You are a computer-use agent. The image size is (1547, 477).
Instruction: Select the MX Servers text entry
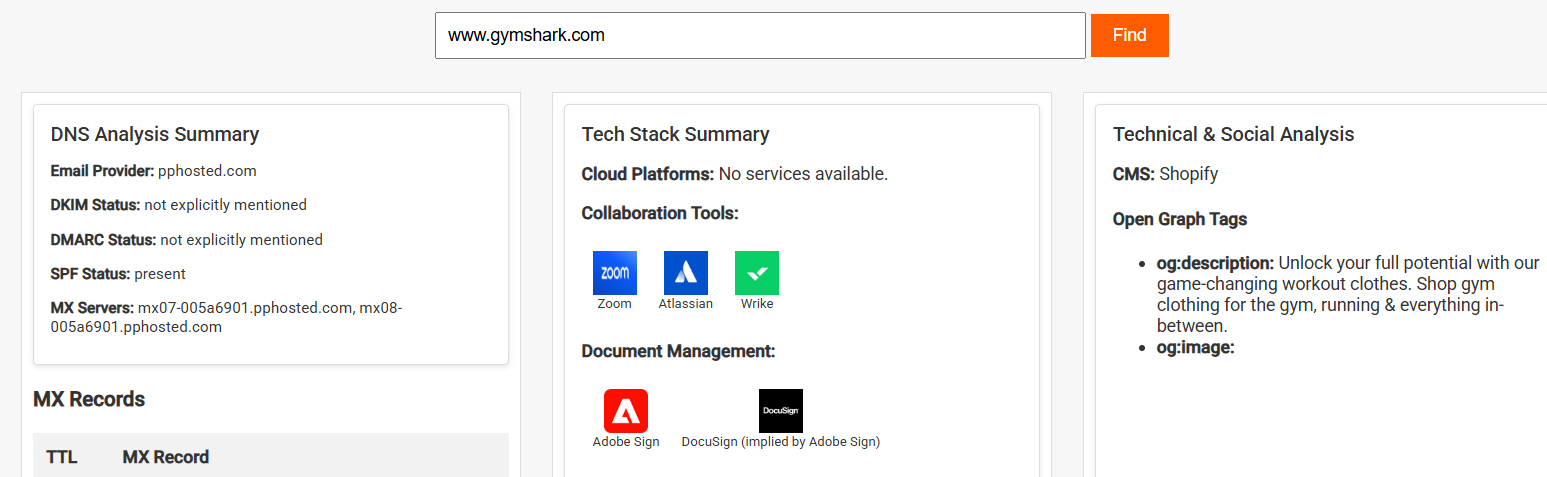(x=226, y=317)
